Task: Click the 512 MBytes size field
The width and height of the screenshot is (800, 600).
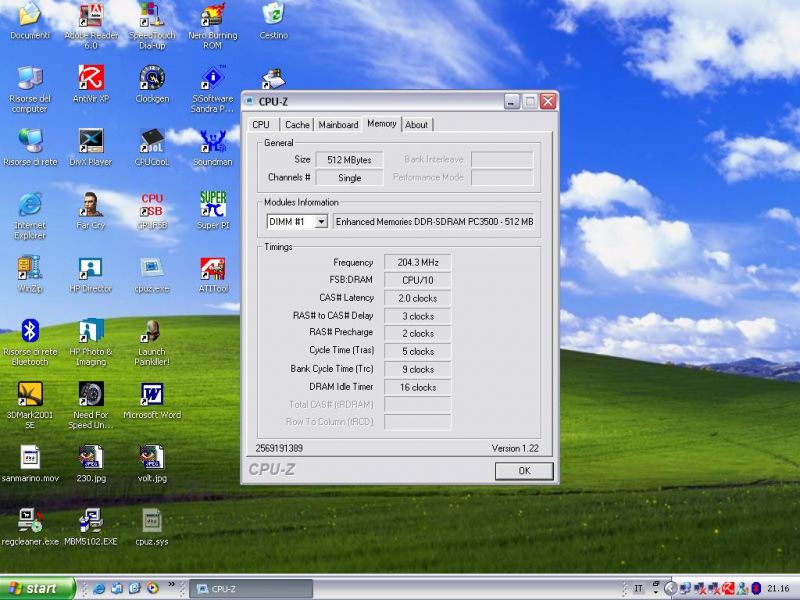Action: tap(349, 160)
